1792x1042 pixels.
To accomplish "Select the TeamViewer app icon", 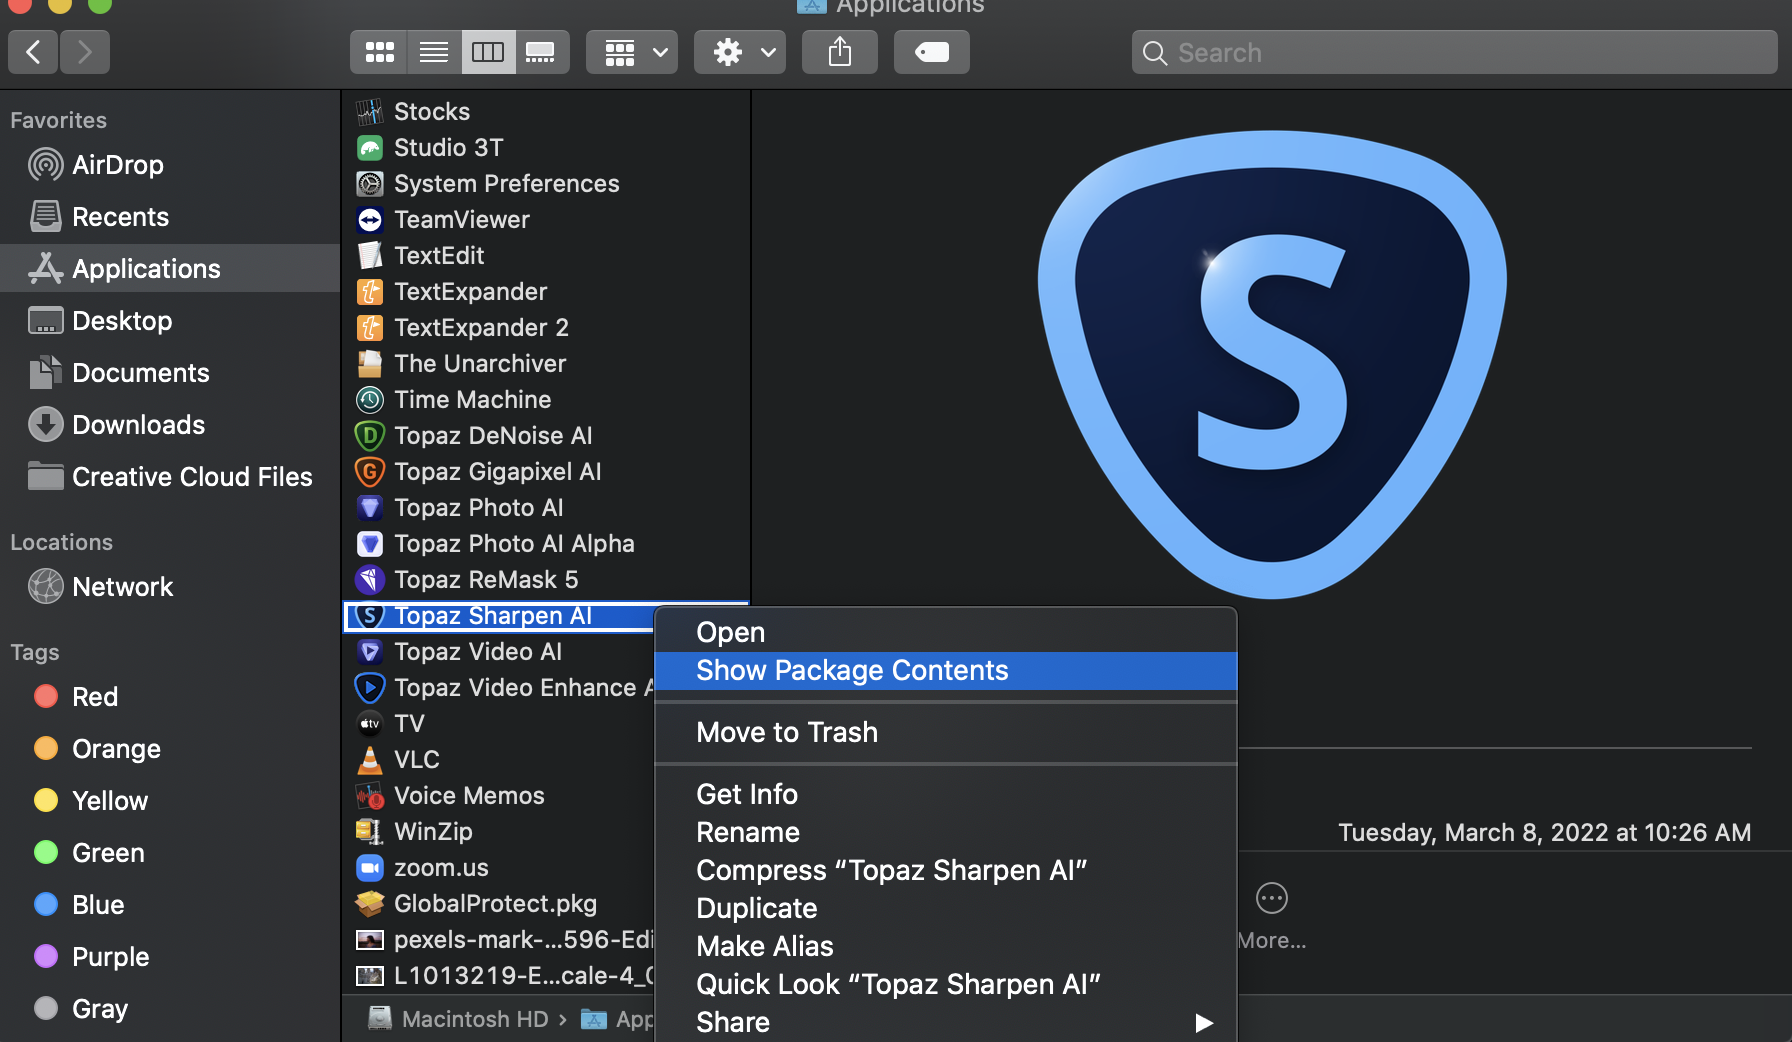I will coord(370,220).
